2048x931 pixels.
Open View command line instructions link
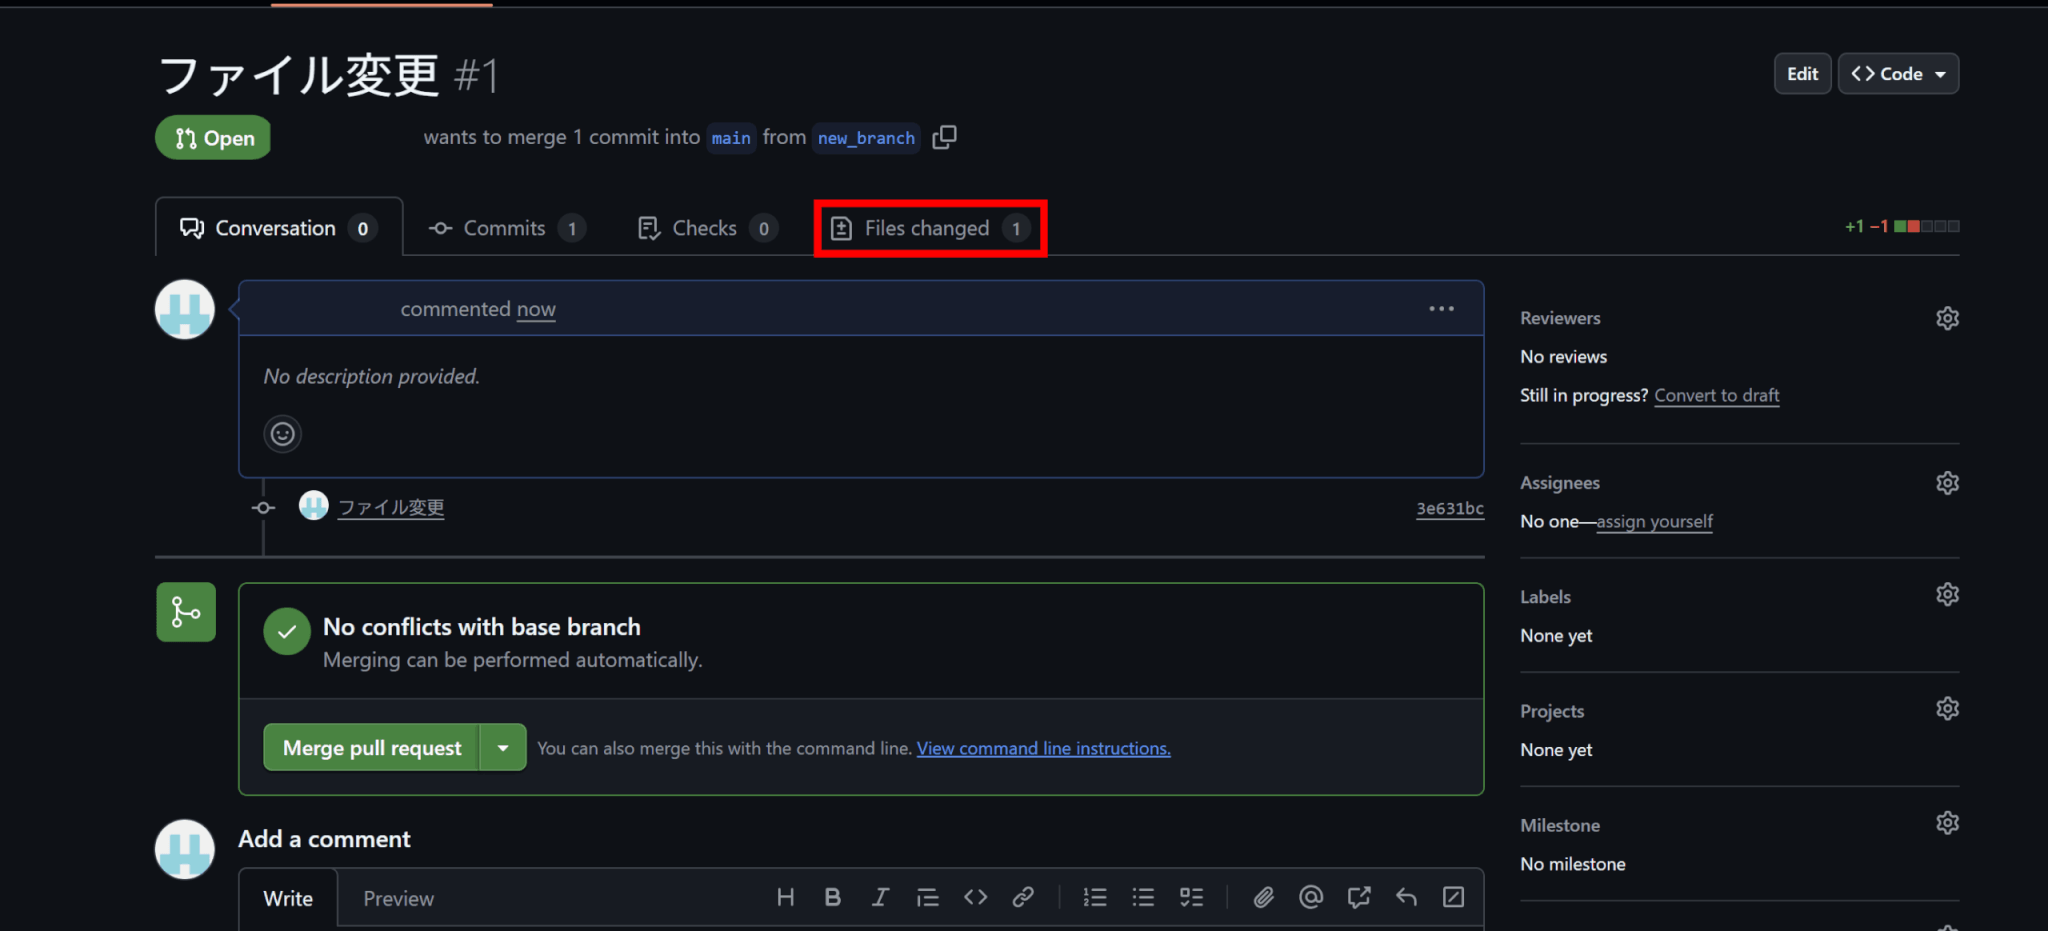pyautogui.click(x=1043, y=748)
